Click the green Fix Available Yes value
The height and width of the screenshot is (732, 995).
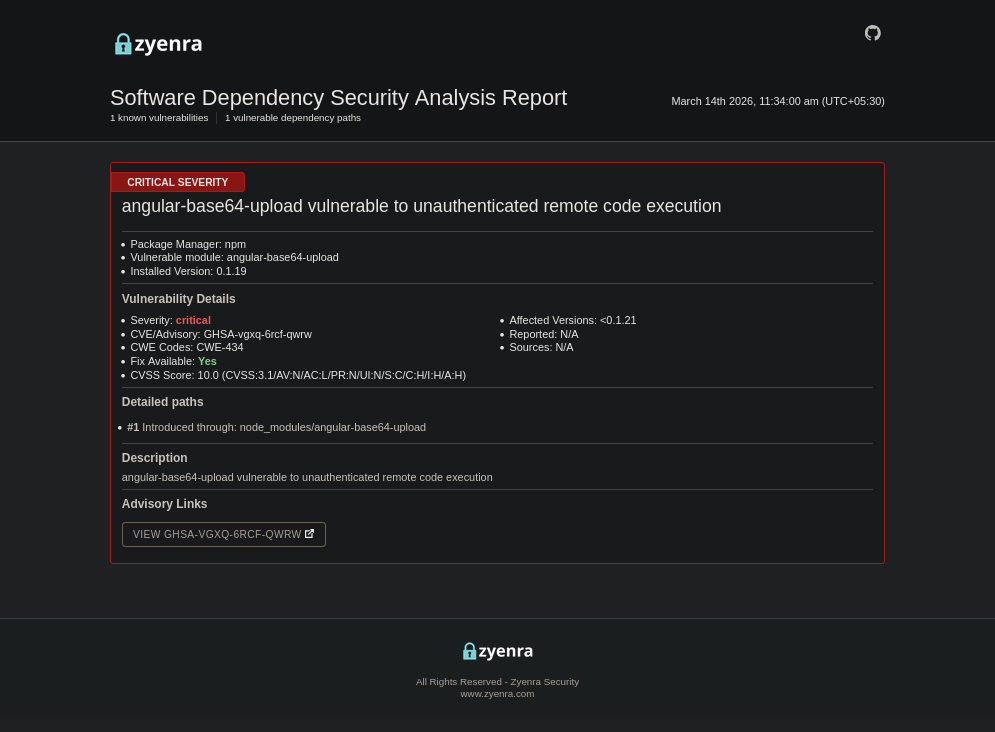(207, 362)
